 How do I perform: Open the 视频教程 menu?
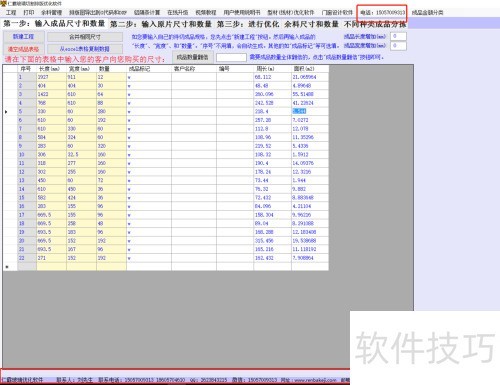pos(206,12)
